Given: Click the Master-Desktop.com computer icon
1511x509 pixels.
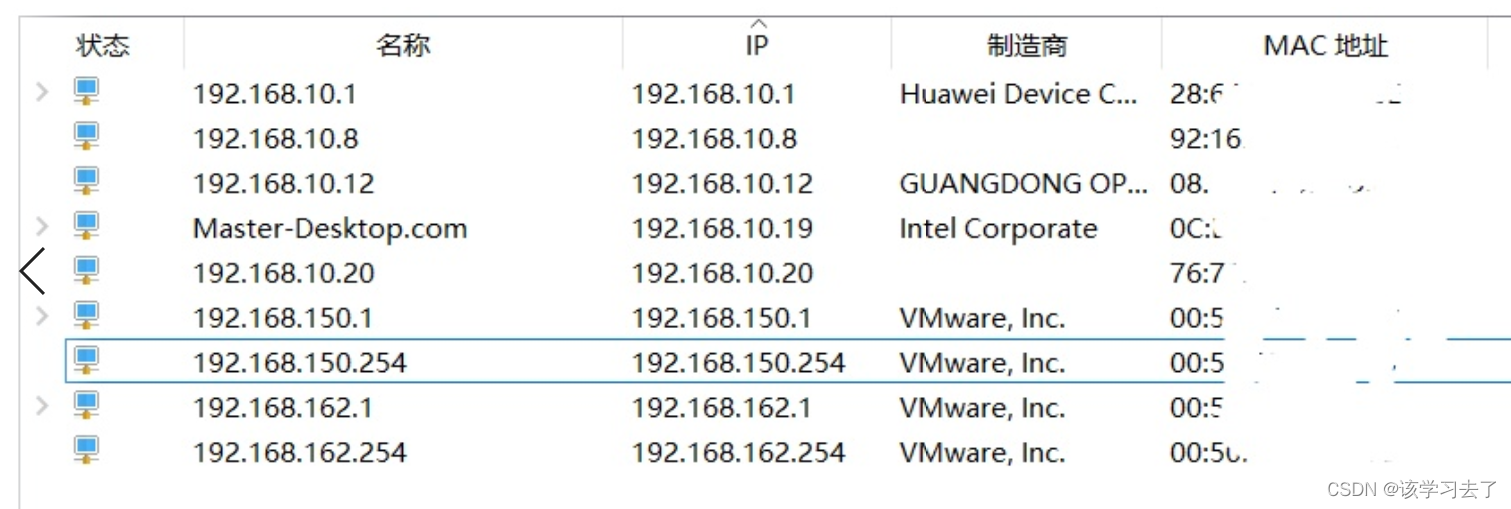Looking at the screenshot, I should (x=87, y=228).
